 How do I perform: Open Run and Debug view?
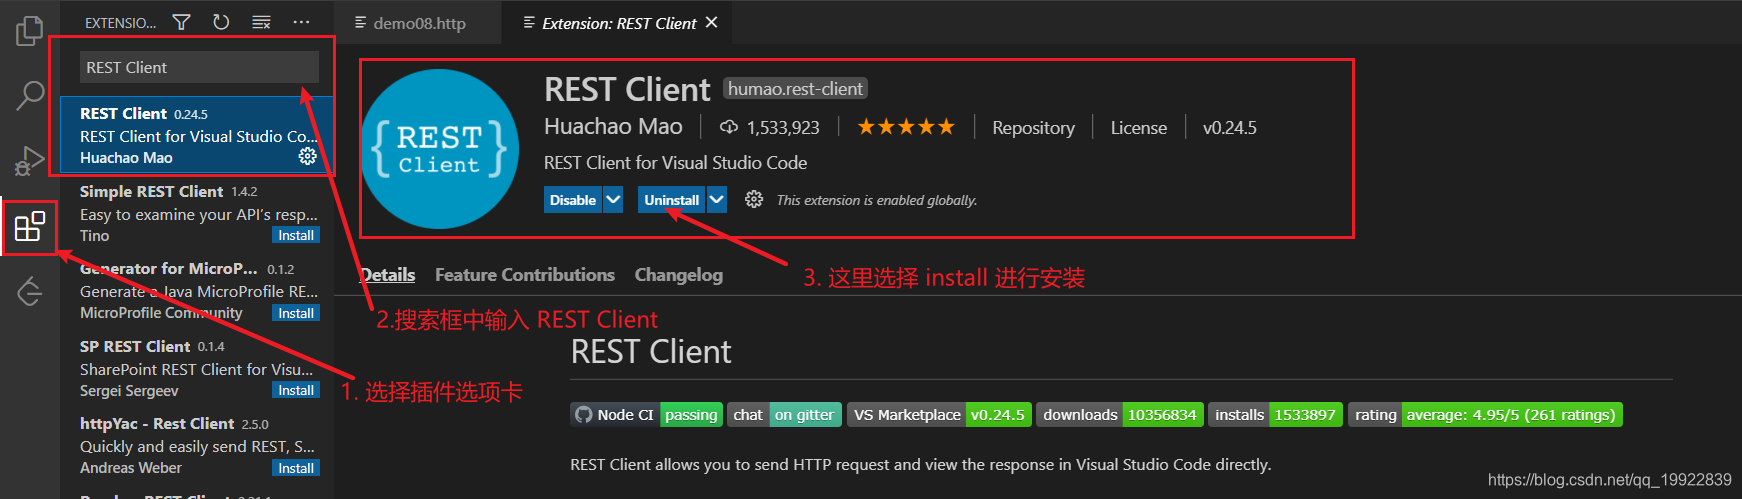point(30,160)
